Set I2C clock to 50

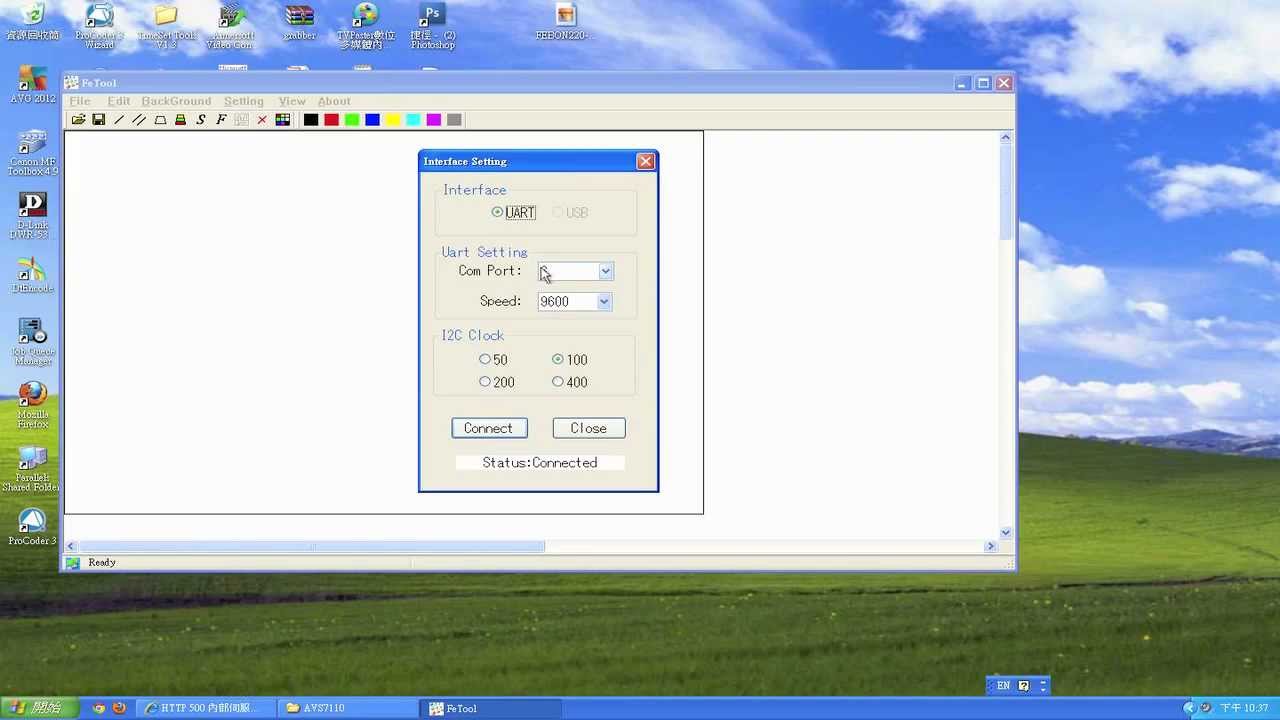click(485, 359)
